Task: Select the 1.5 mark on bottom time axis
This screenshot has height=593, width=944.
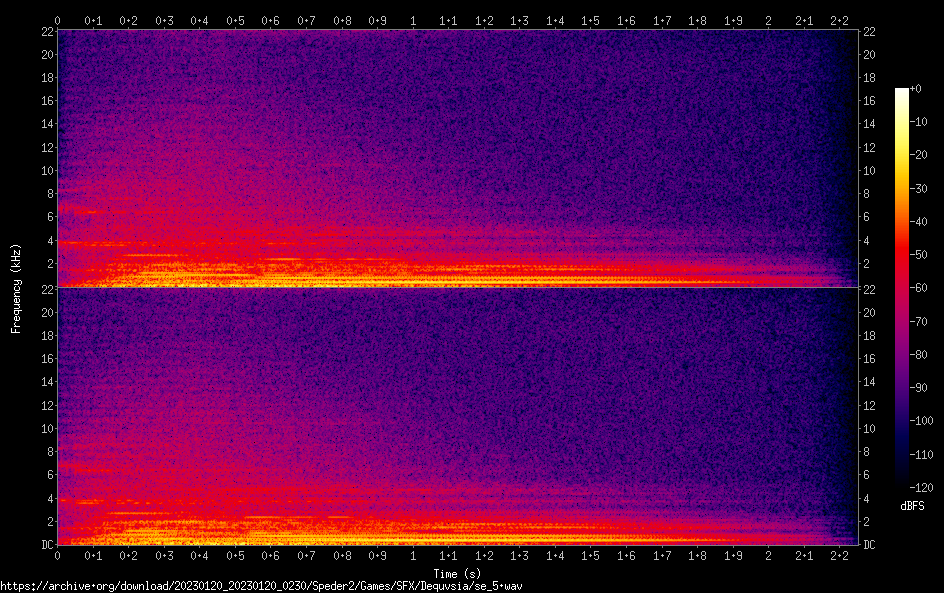Action: tap(590, 556)
